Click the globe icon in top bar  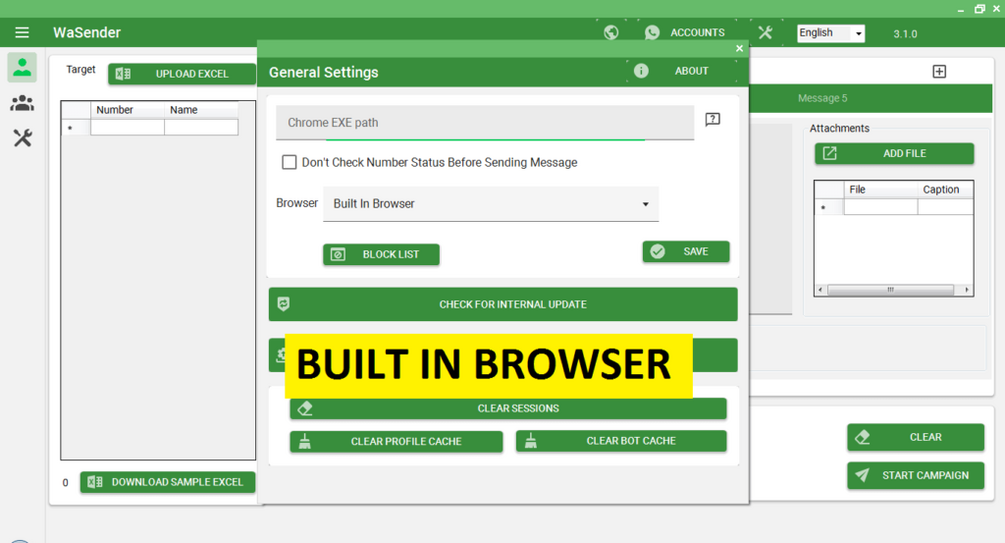click(611, 32)
